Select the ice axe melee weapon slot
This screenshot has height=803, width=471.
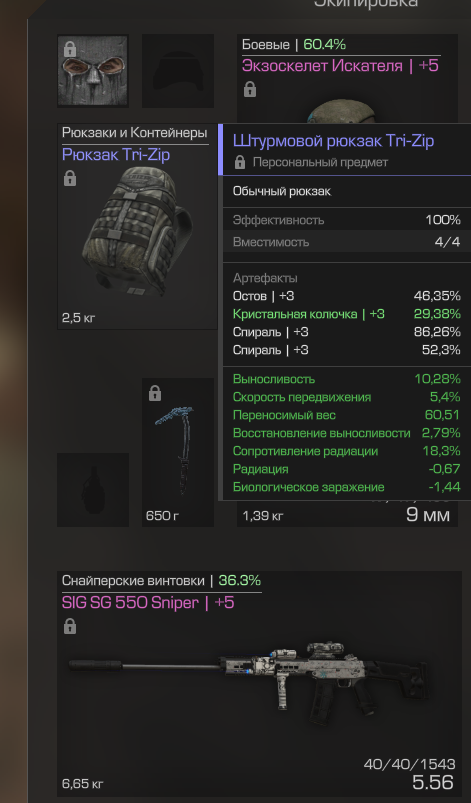coord(178,452)
